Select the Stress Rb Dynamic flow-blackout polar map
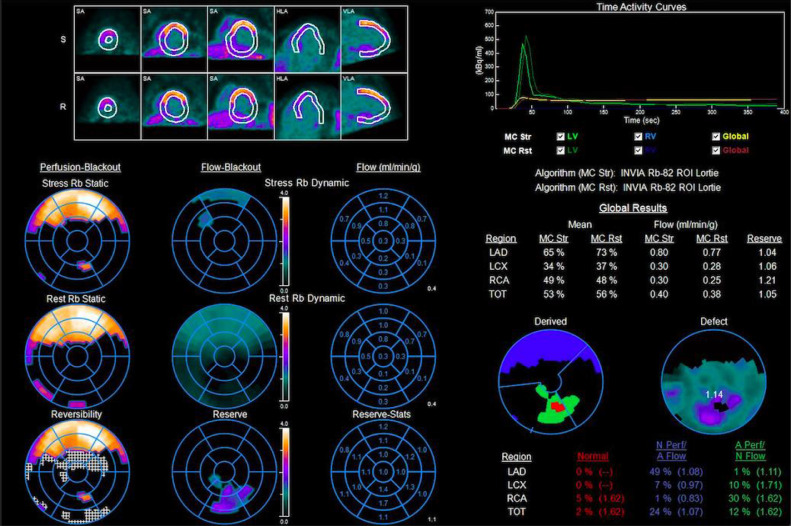Screen dimensions: 791x526 click(224, 241)
